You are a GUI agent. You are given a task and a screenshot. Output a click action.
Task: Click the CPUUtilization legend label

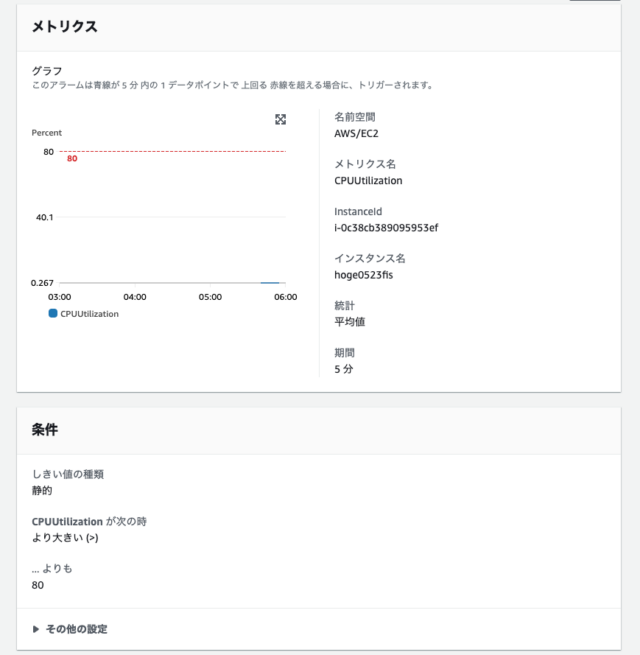(89, 314)
